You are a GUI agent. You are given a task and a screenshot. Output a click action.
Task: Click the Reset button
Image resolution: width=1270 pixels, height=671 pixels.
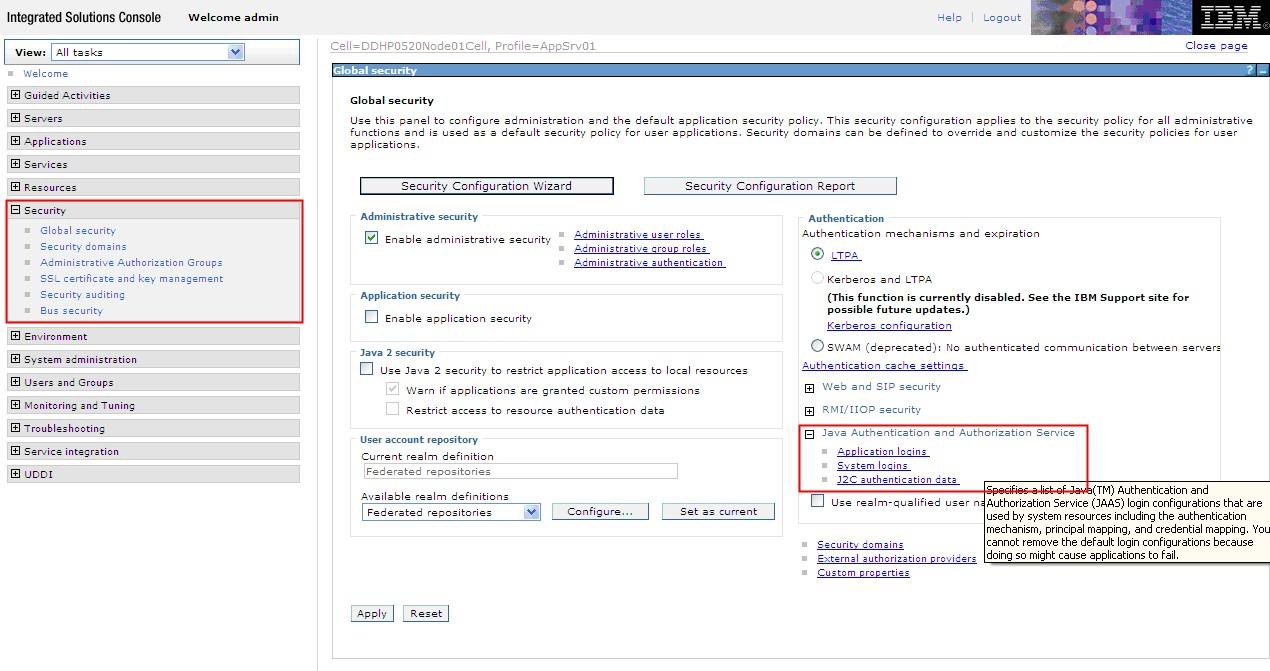[x=426, y=613]
